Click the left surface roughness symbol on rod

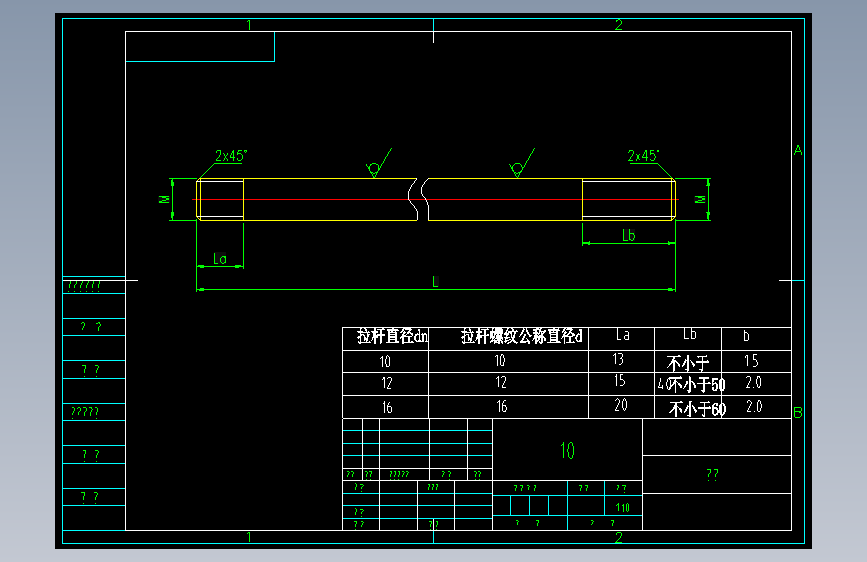378,163
